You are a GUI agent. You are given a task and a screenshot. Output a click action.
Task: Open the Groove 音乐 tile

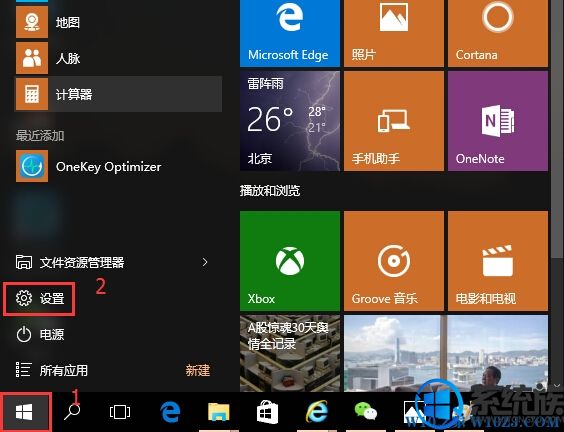coord(394,261)
